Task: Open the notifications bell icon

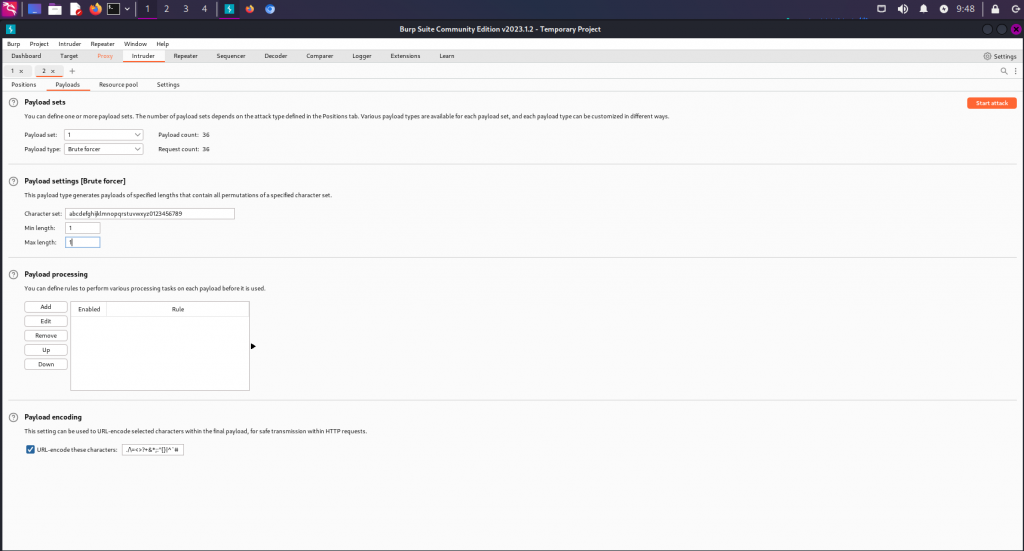Action: (x=923, y=9)
